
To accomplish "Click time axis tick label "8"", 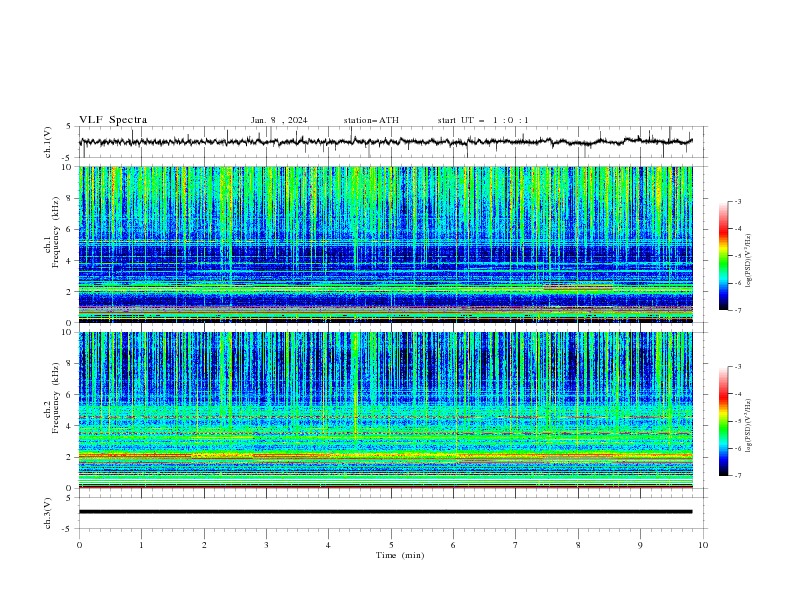I will click(x=578, y=545).
